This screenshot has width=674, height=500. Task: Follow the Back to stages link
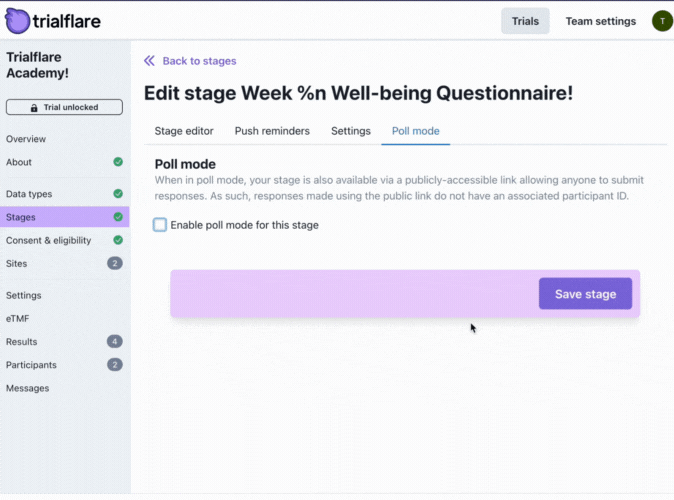tap(199, 61)
